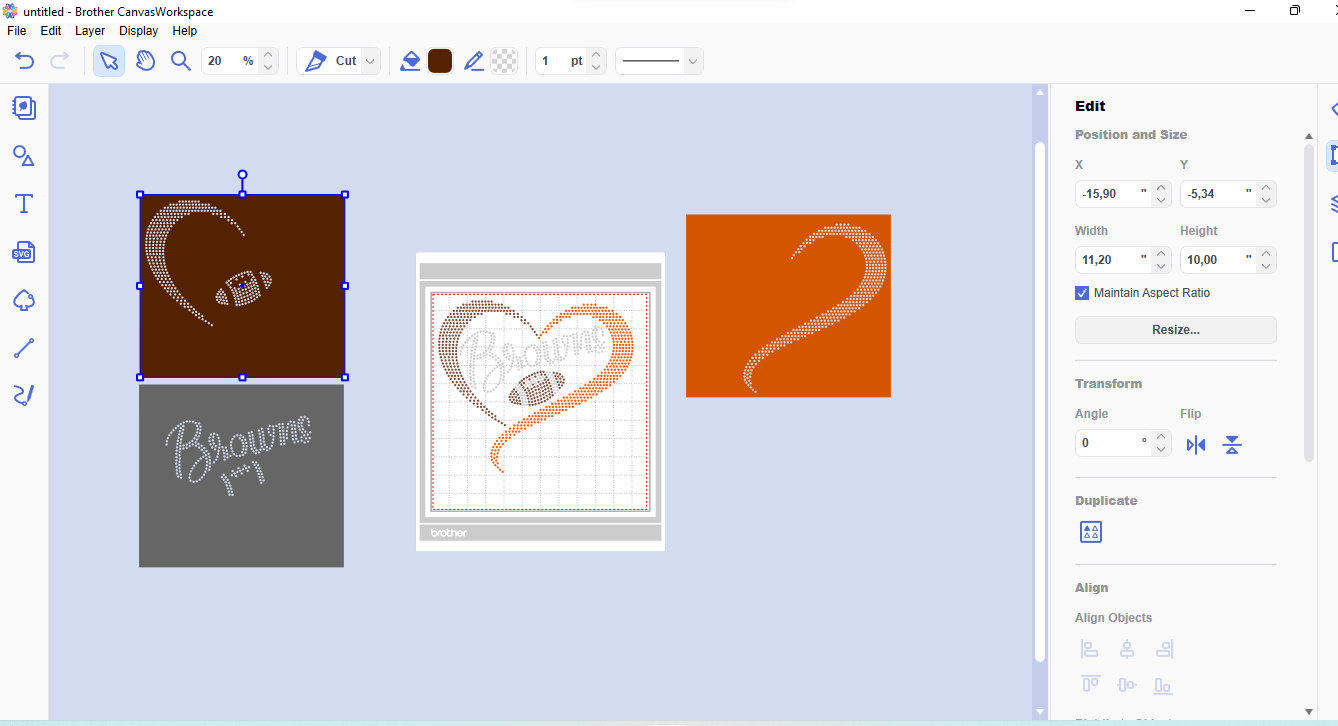Screen dimensions: 1338x726
Task: Click the Height input field
Action: 1218,260
